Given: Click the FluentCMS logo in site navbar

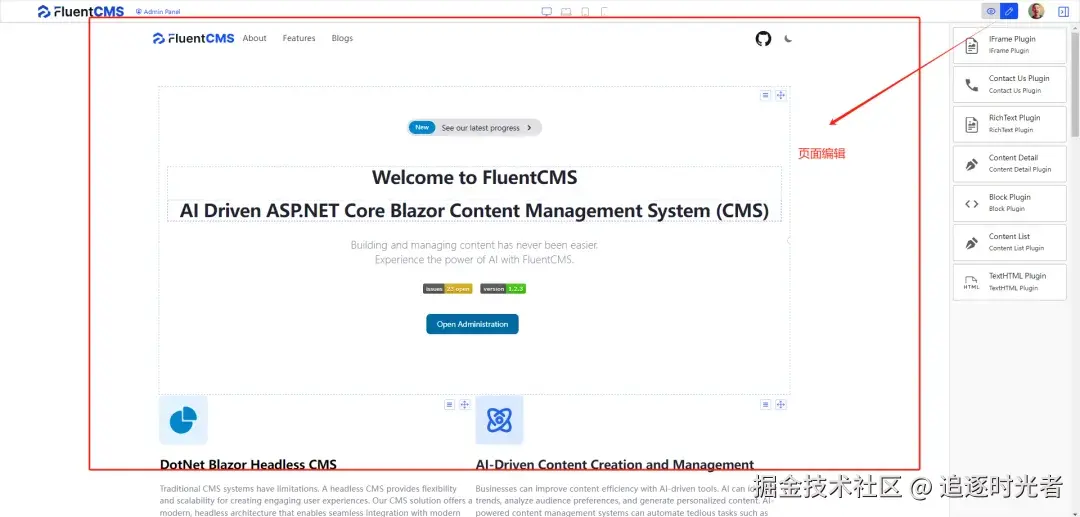Looking at the screenshot, I should click(x=194, y=39).
